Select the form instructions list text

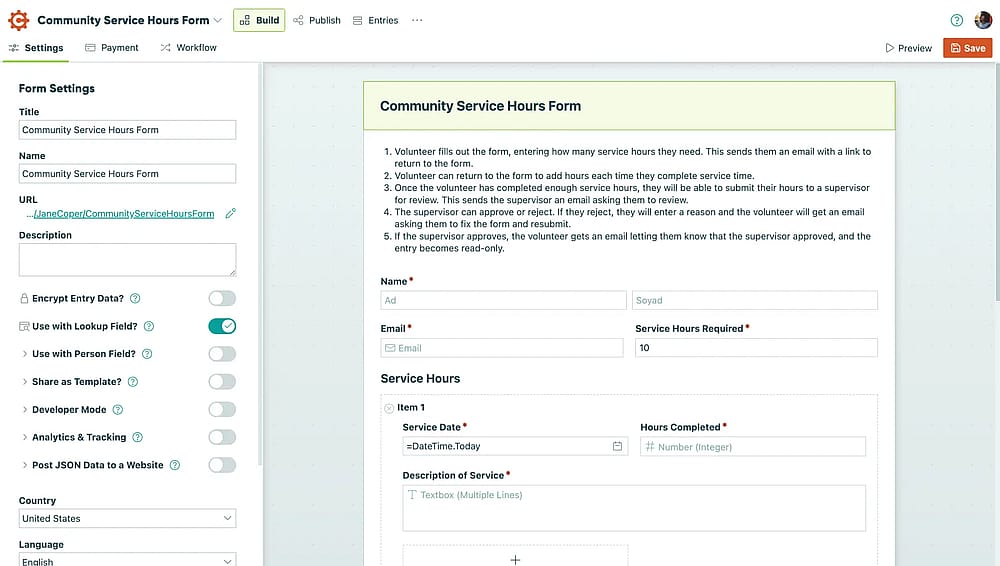(626, 200)
